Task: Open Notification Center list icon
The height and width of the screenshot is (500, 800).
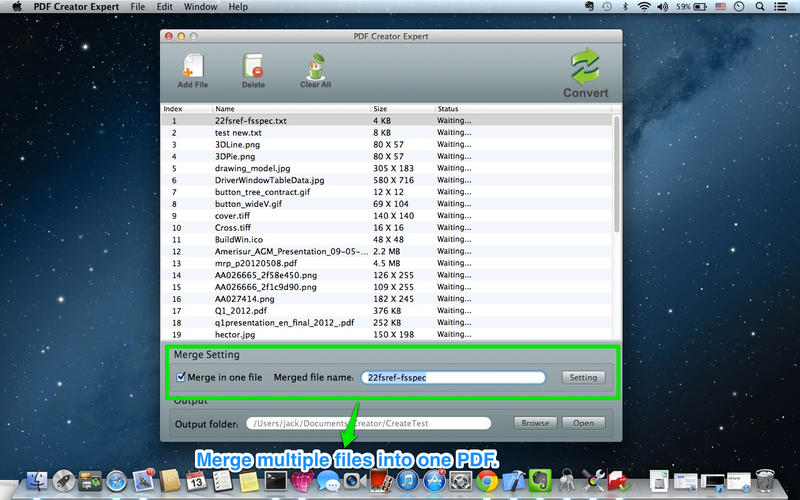Action: (780, 7)
